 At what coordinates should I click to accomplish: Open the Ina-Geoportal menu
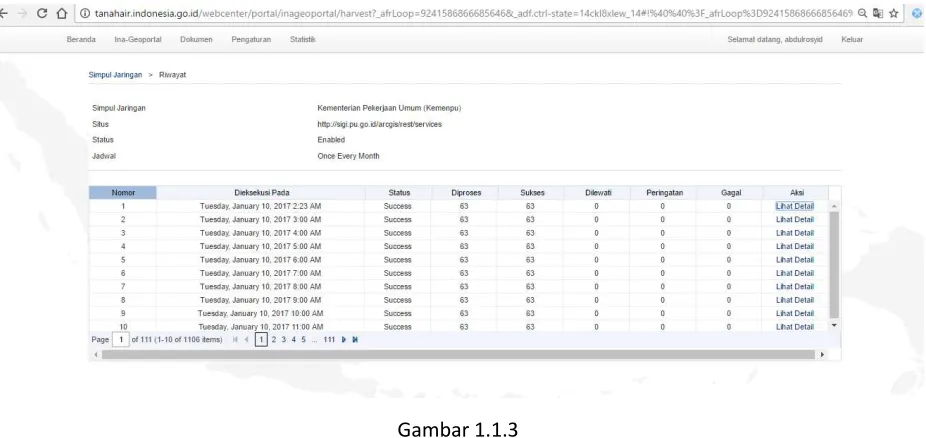pyautogui.click(x=138, y=40)
